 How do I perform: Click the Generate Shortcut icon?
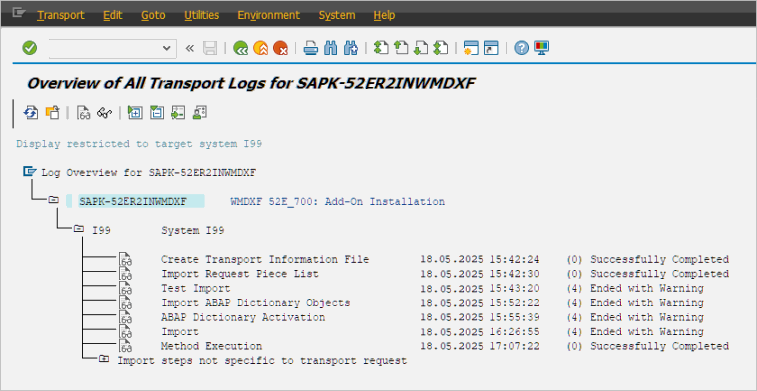click(x=491, y=48)
